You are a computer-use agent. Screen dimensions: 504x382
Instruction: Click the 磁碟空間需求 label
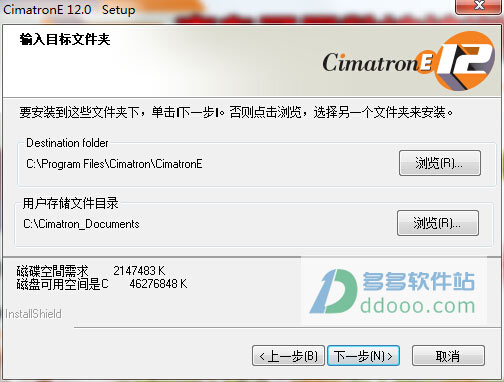tap(53, 271)
